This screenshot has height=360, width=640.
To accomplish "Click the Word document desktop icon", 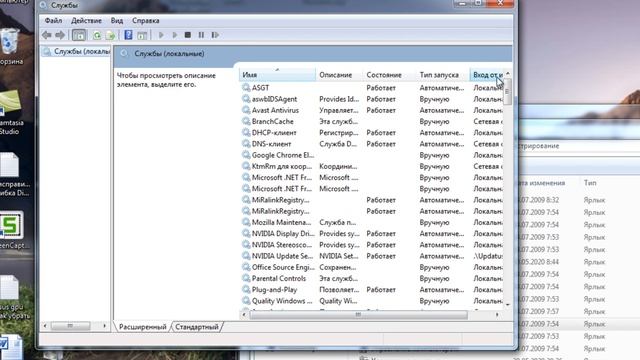I will click(x=11, y=347).
